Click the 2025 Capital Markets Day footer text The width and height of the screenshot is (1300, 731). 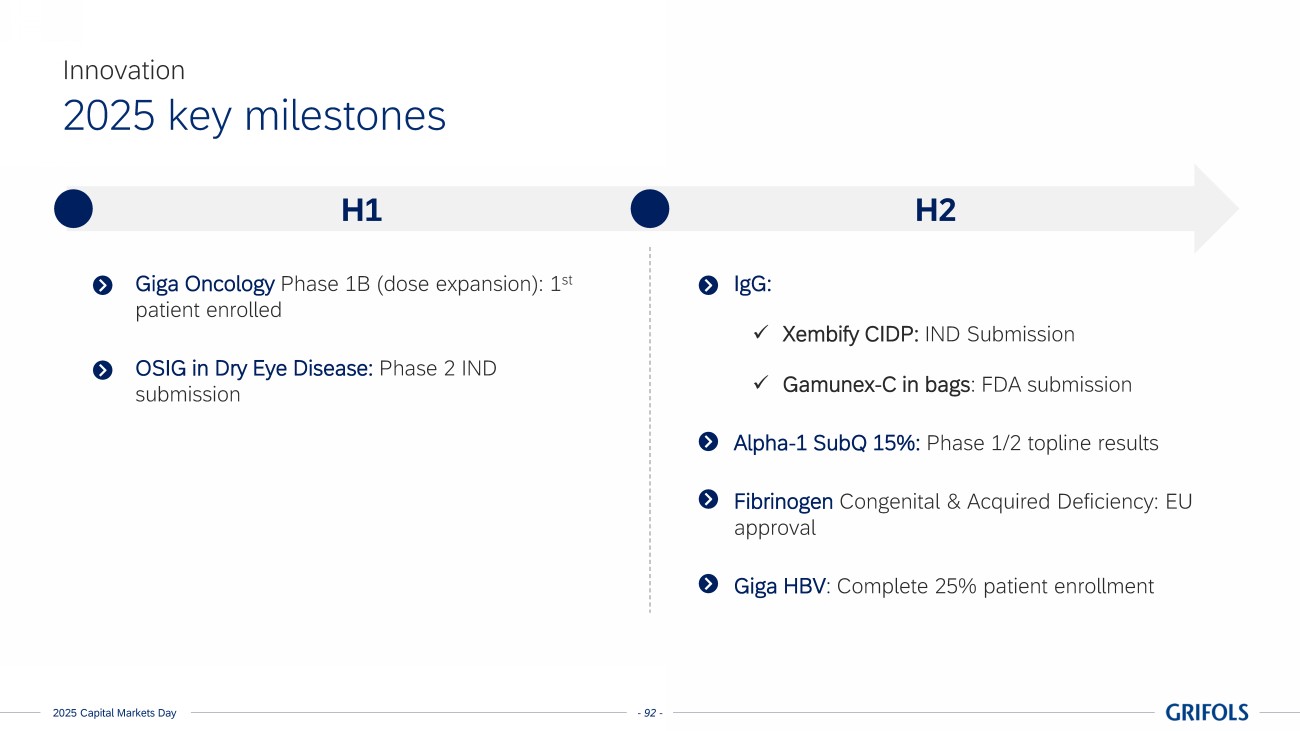[114, 713]
